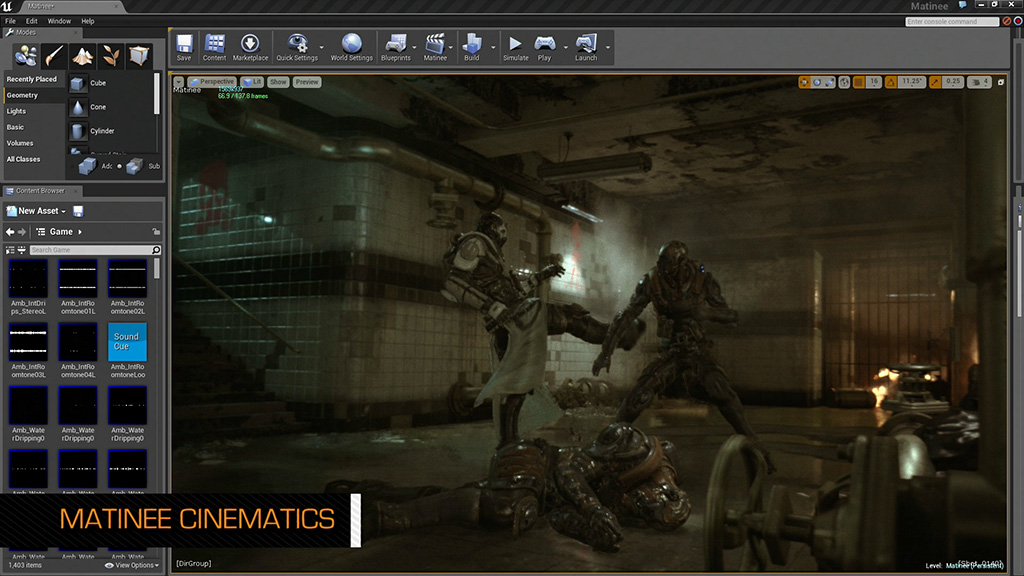Open View Options in Content Browser
Screen dimensions: 1024x576
(132, 565)
